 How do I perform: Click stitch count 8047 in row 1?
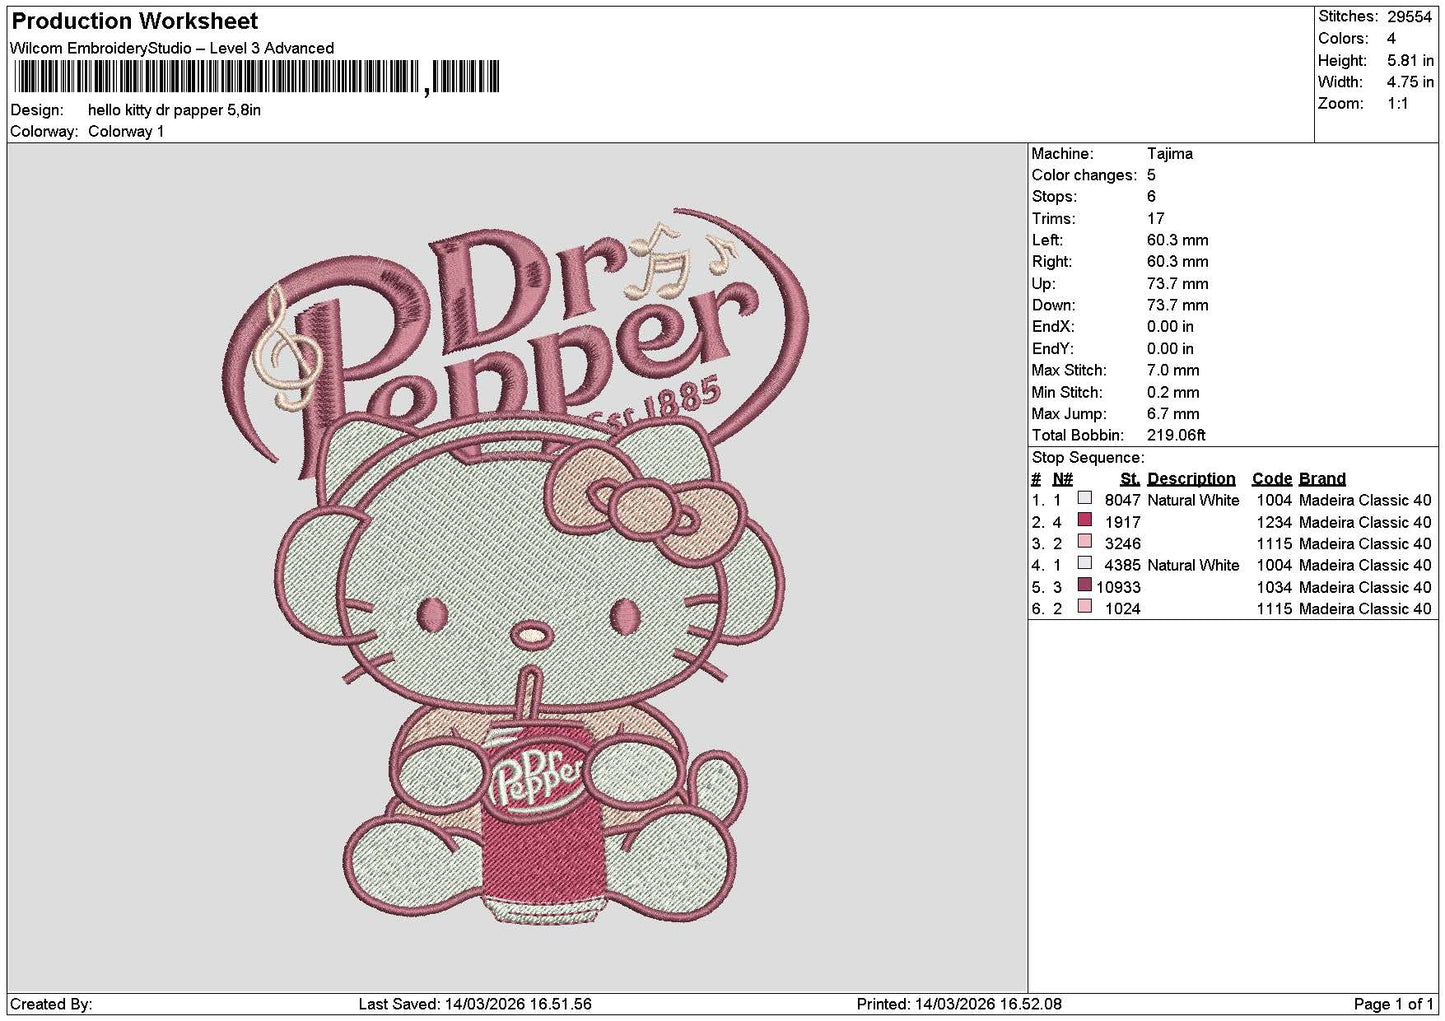pyautogui.click(x=1122, y=500)
